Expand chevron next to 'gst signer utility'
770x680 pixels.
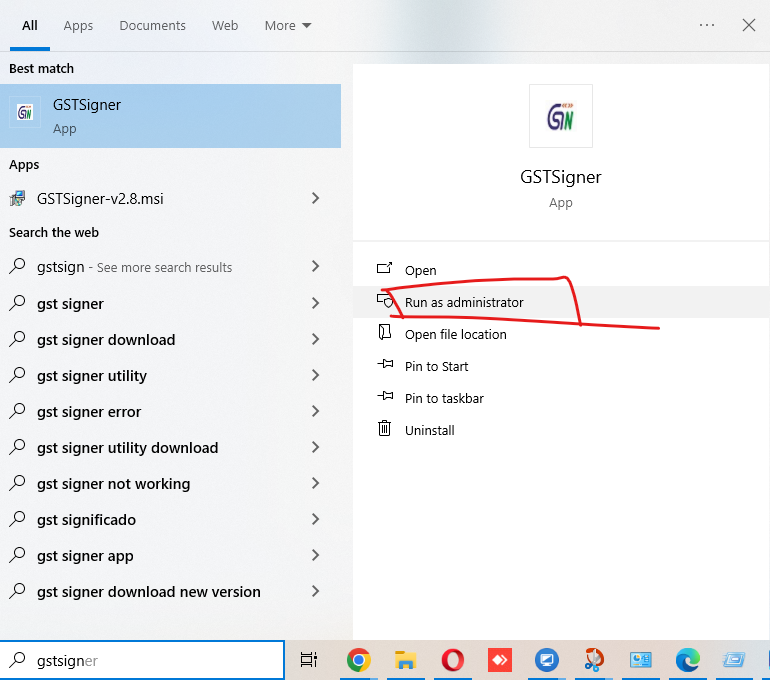tap(315, 376)
